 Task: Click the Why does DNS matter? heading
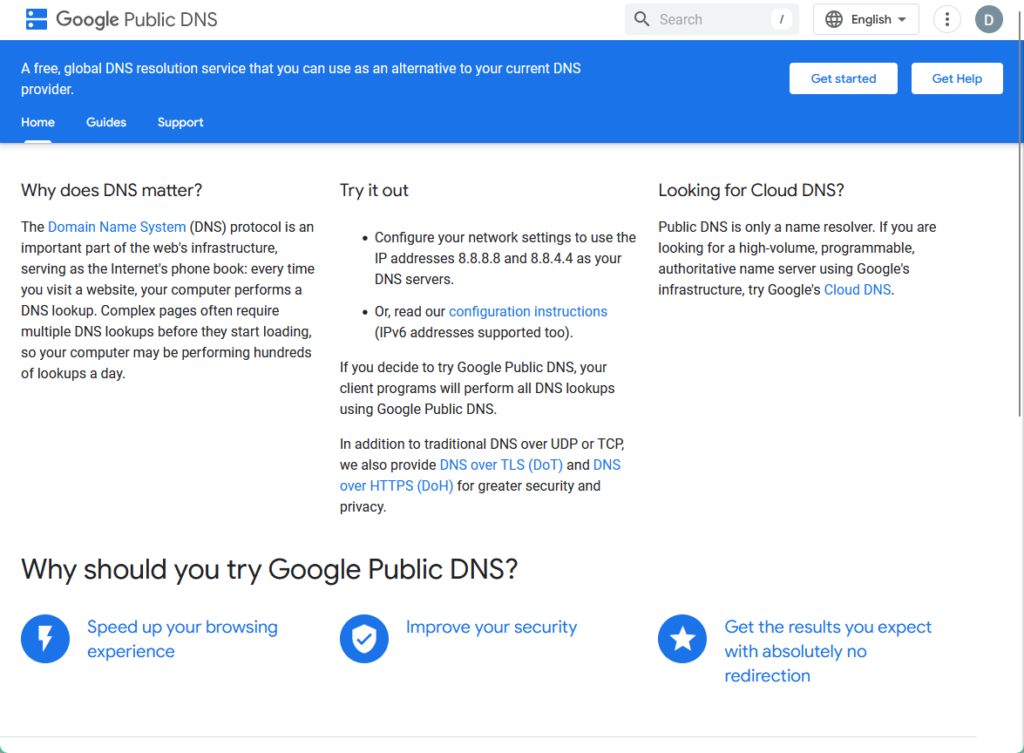(x=112, y=190)
